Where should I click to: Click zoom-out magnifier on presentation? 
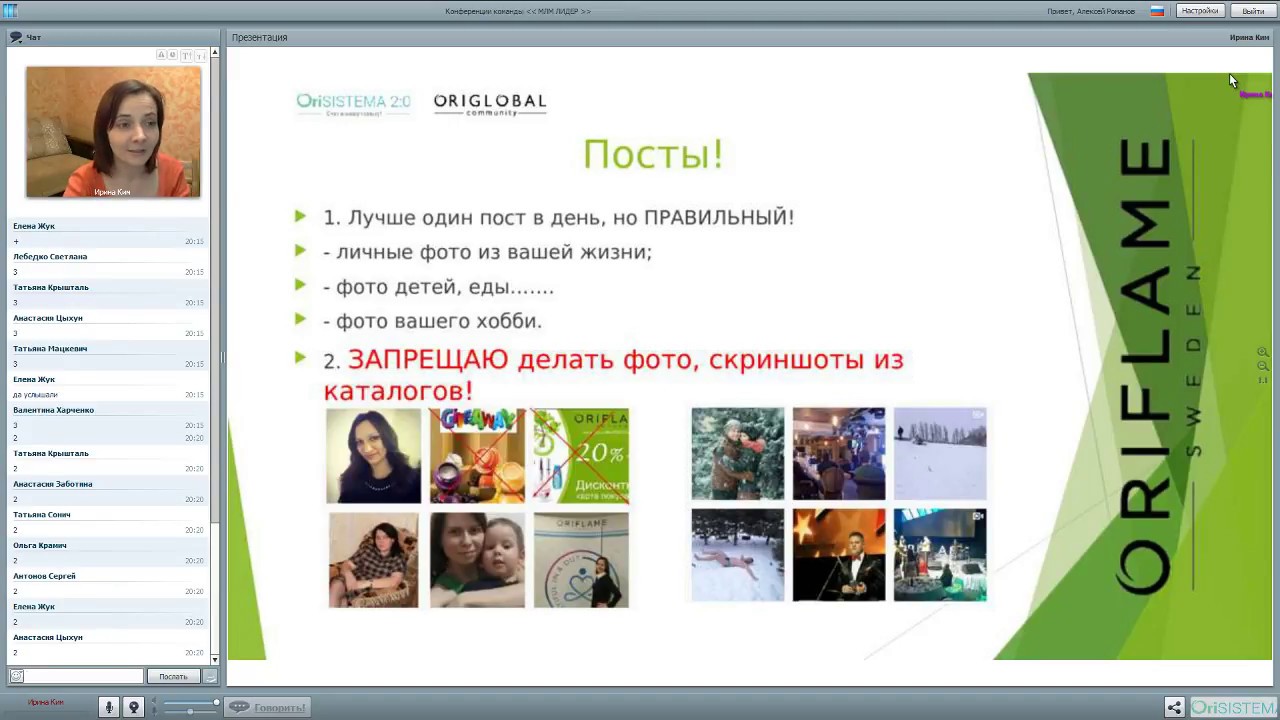click(1263, 366)
